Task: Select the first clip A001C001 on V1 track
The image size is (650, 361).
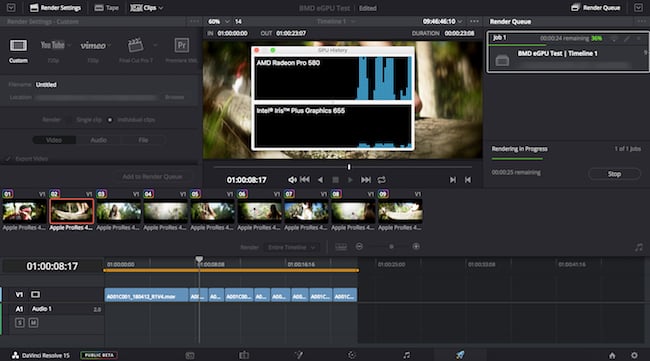Action: pos(146,295)
